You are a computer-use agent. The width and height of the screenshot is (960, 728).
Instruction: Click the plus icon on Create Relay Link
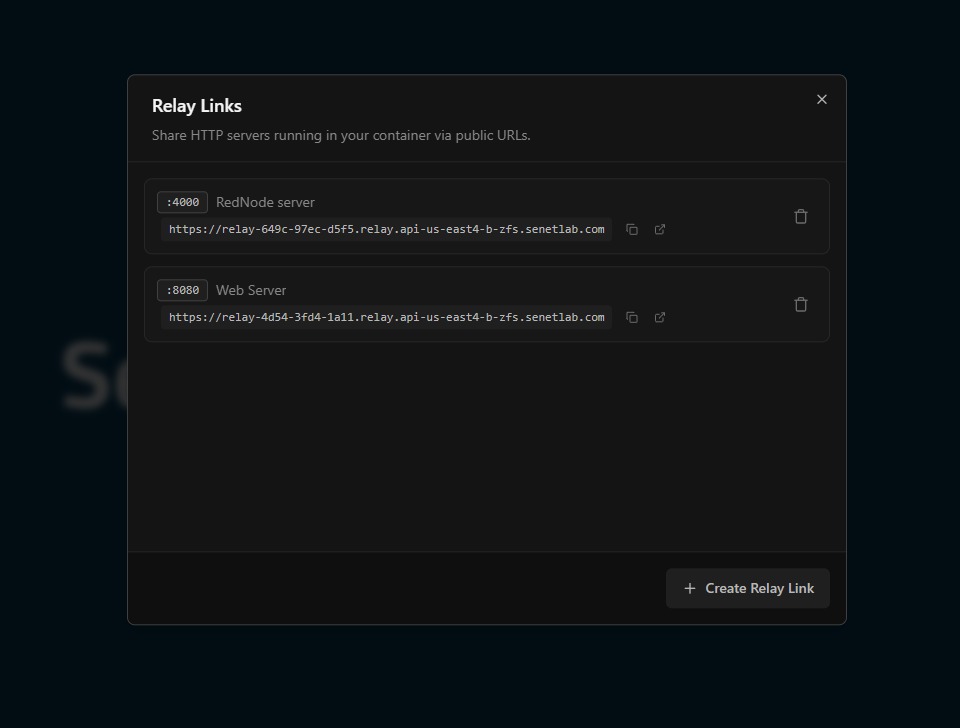(x=689, y=588)
